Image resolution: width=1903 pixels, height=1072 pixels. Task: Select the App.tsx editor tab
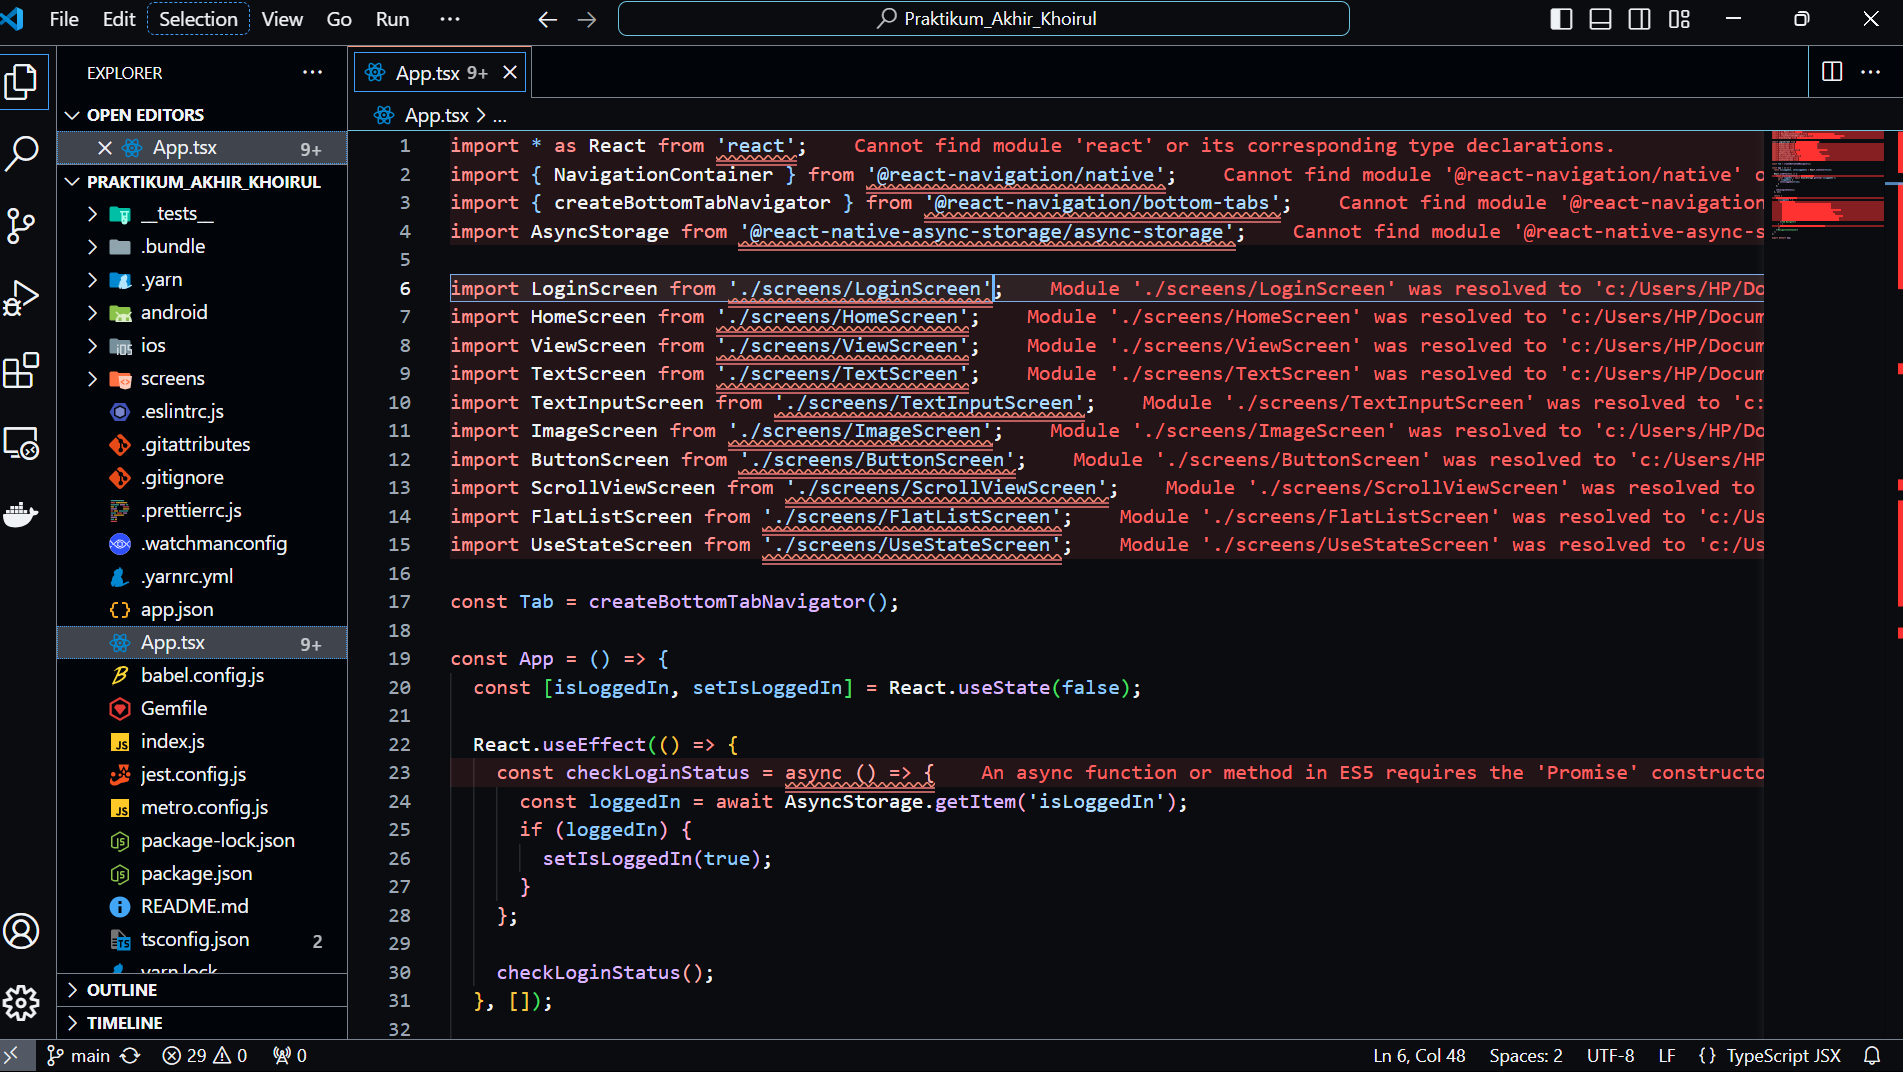pyautogui.click(x=441, y=72)
